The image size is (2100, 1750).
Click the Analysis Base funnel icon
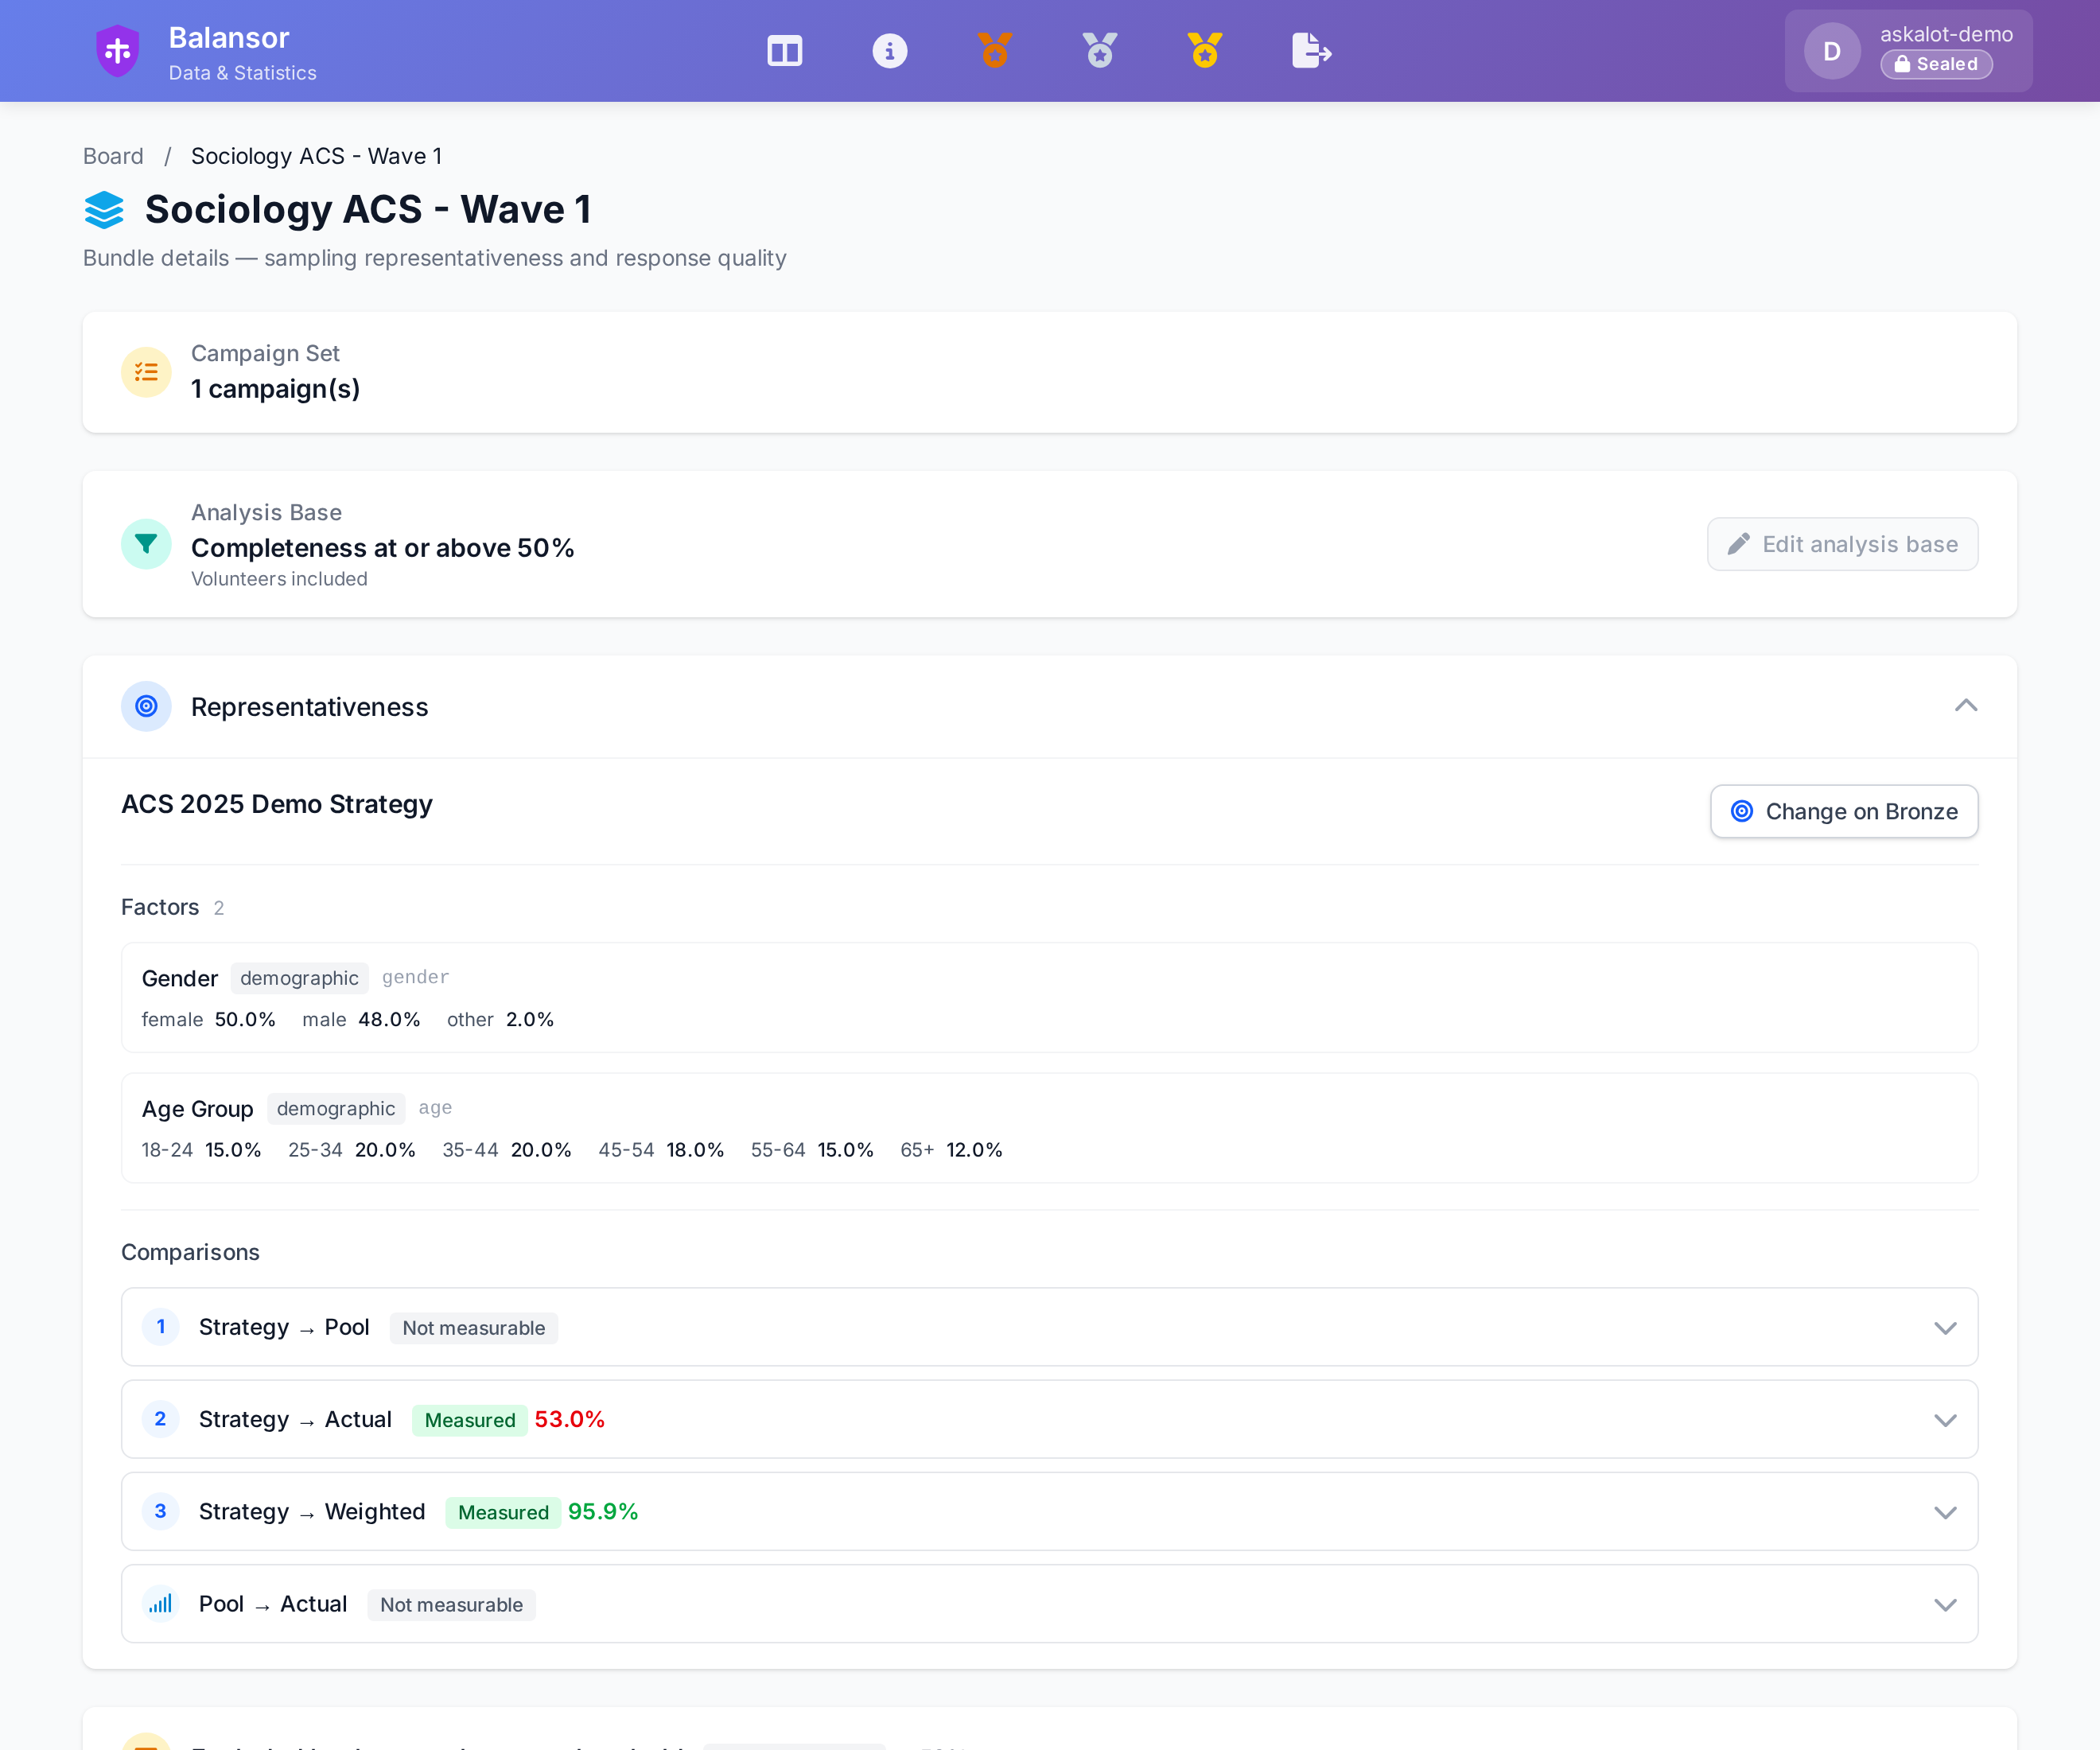[146, 544]
